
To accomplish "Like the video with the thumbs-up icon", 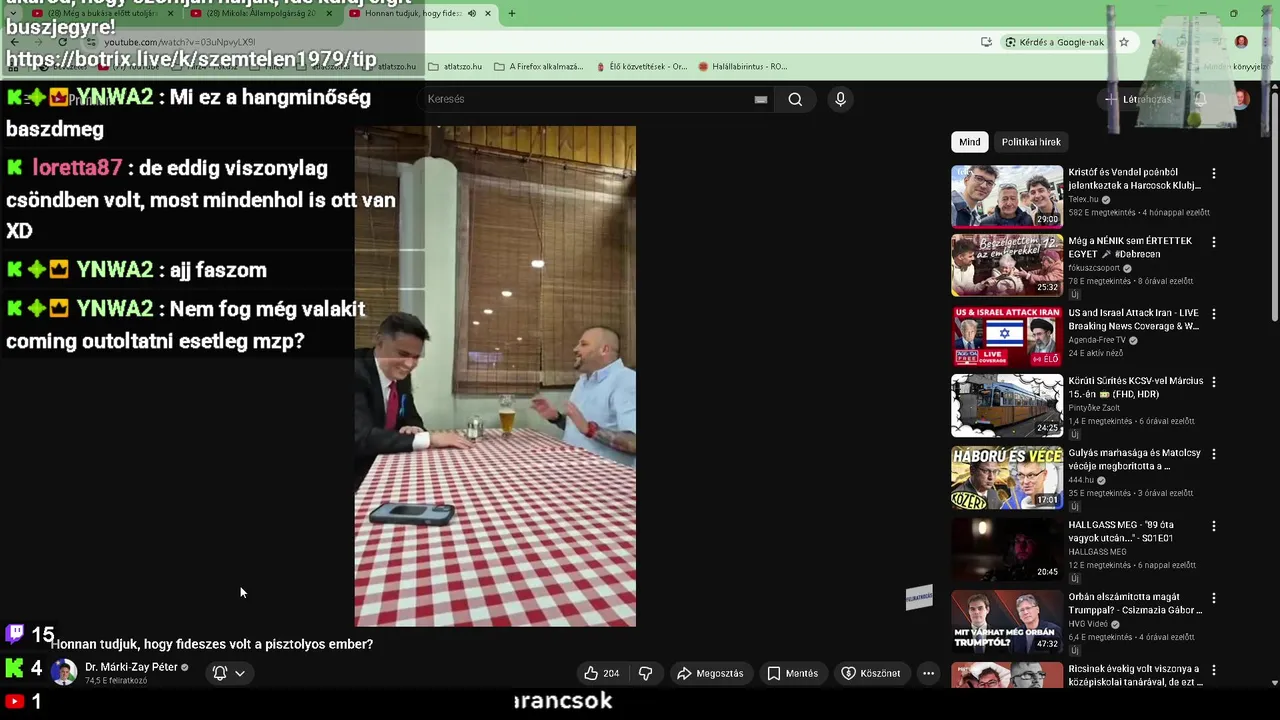I will pyautogui.click(x=591, y=673).
